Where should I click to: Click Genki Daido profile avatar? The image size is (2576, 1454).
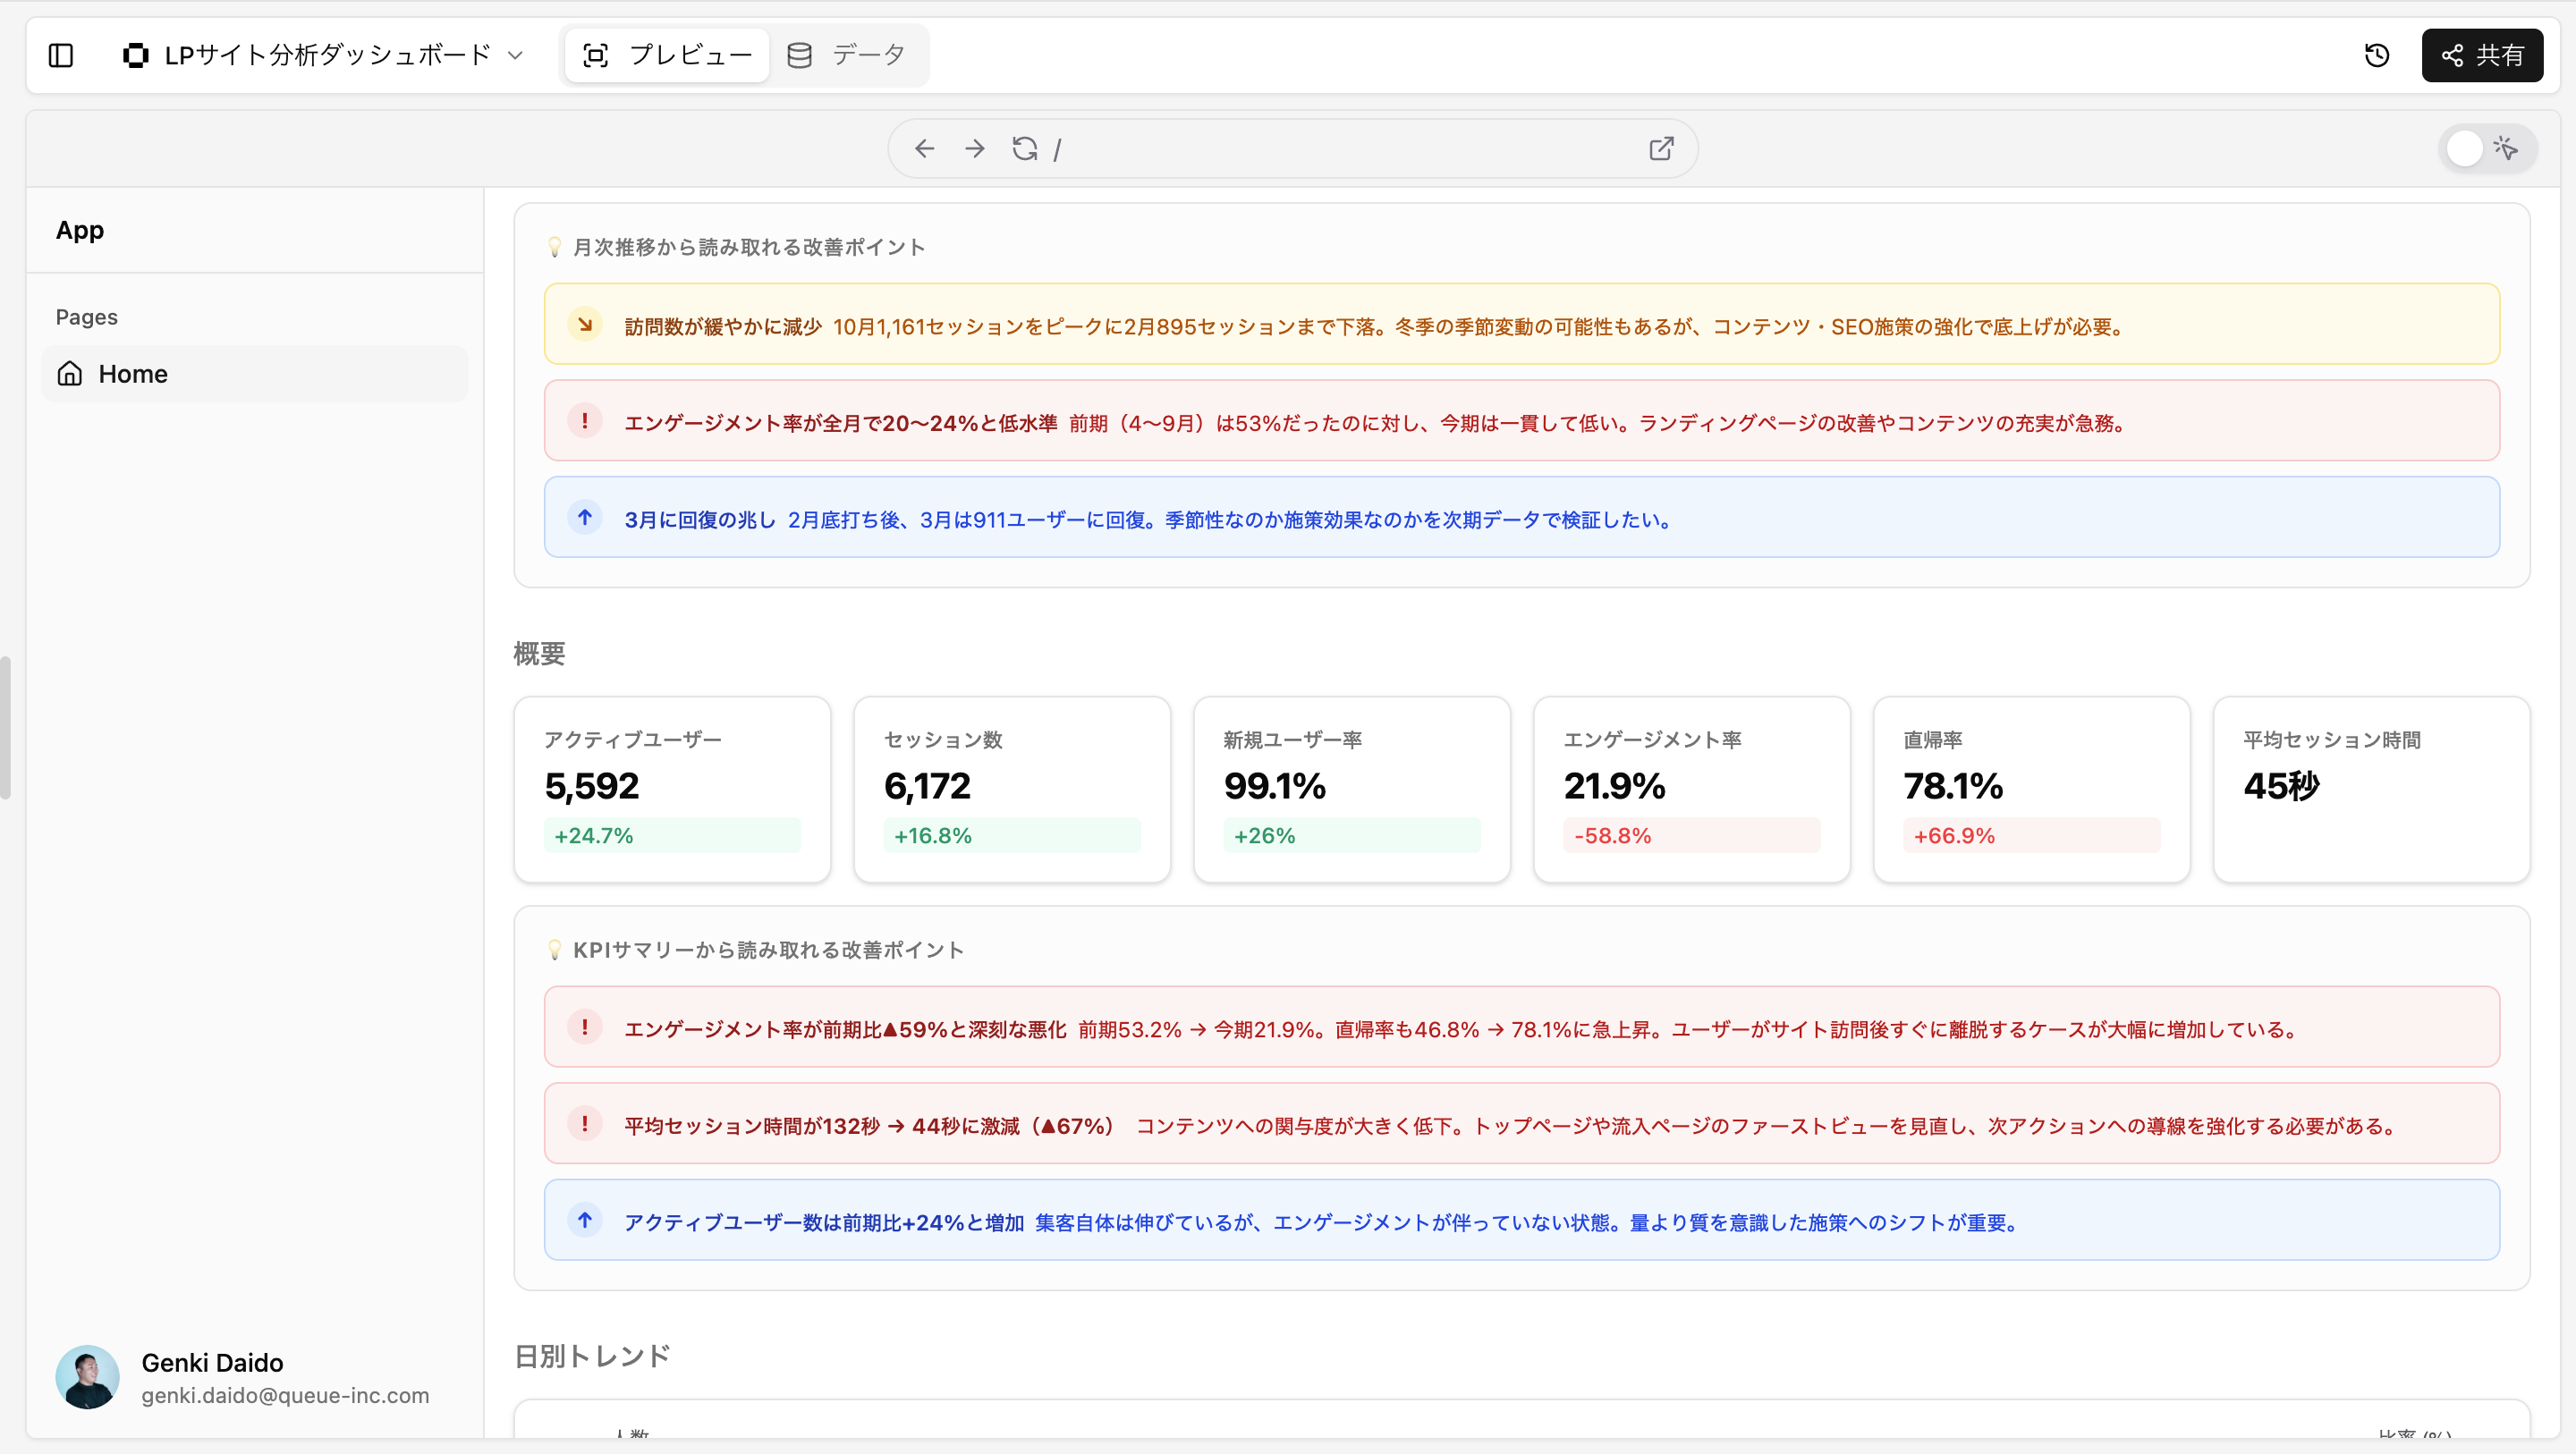point(88,1377)
